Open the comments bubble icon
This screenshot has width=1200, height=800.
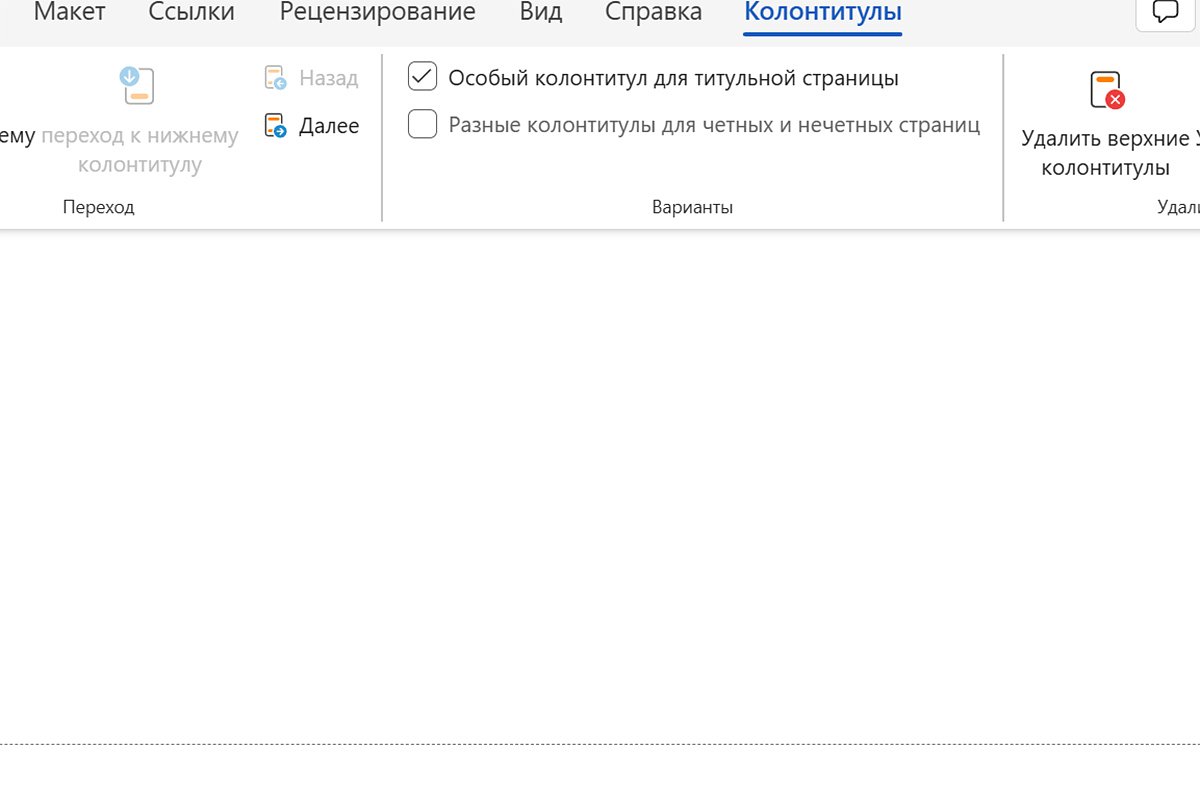click(1163, 12)
